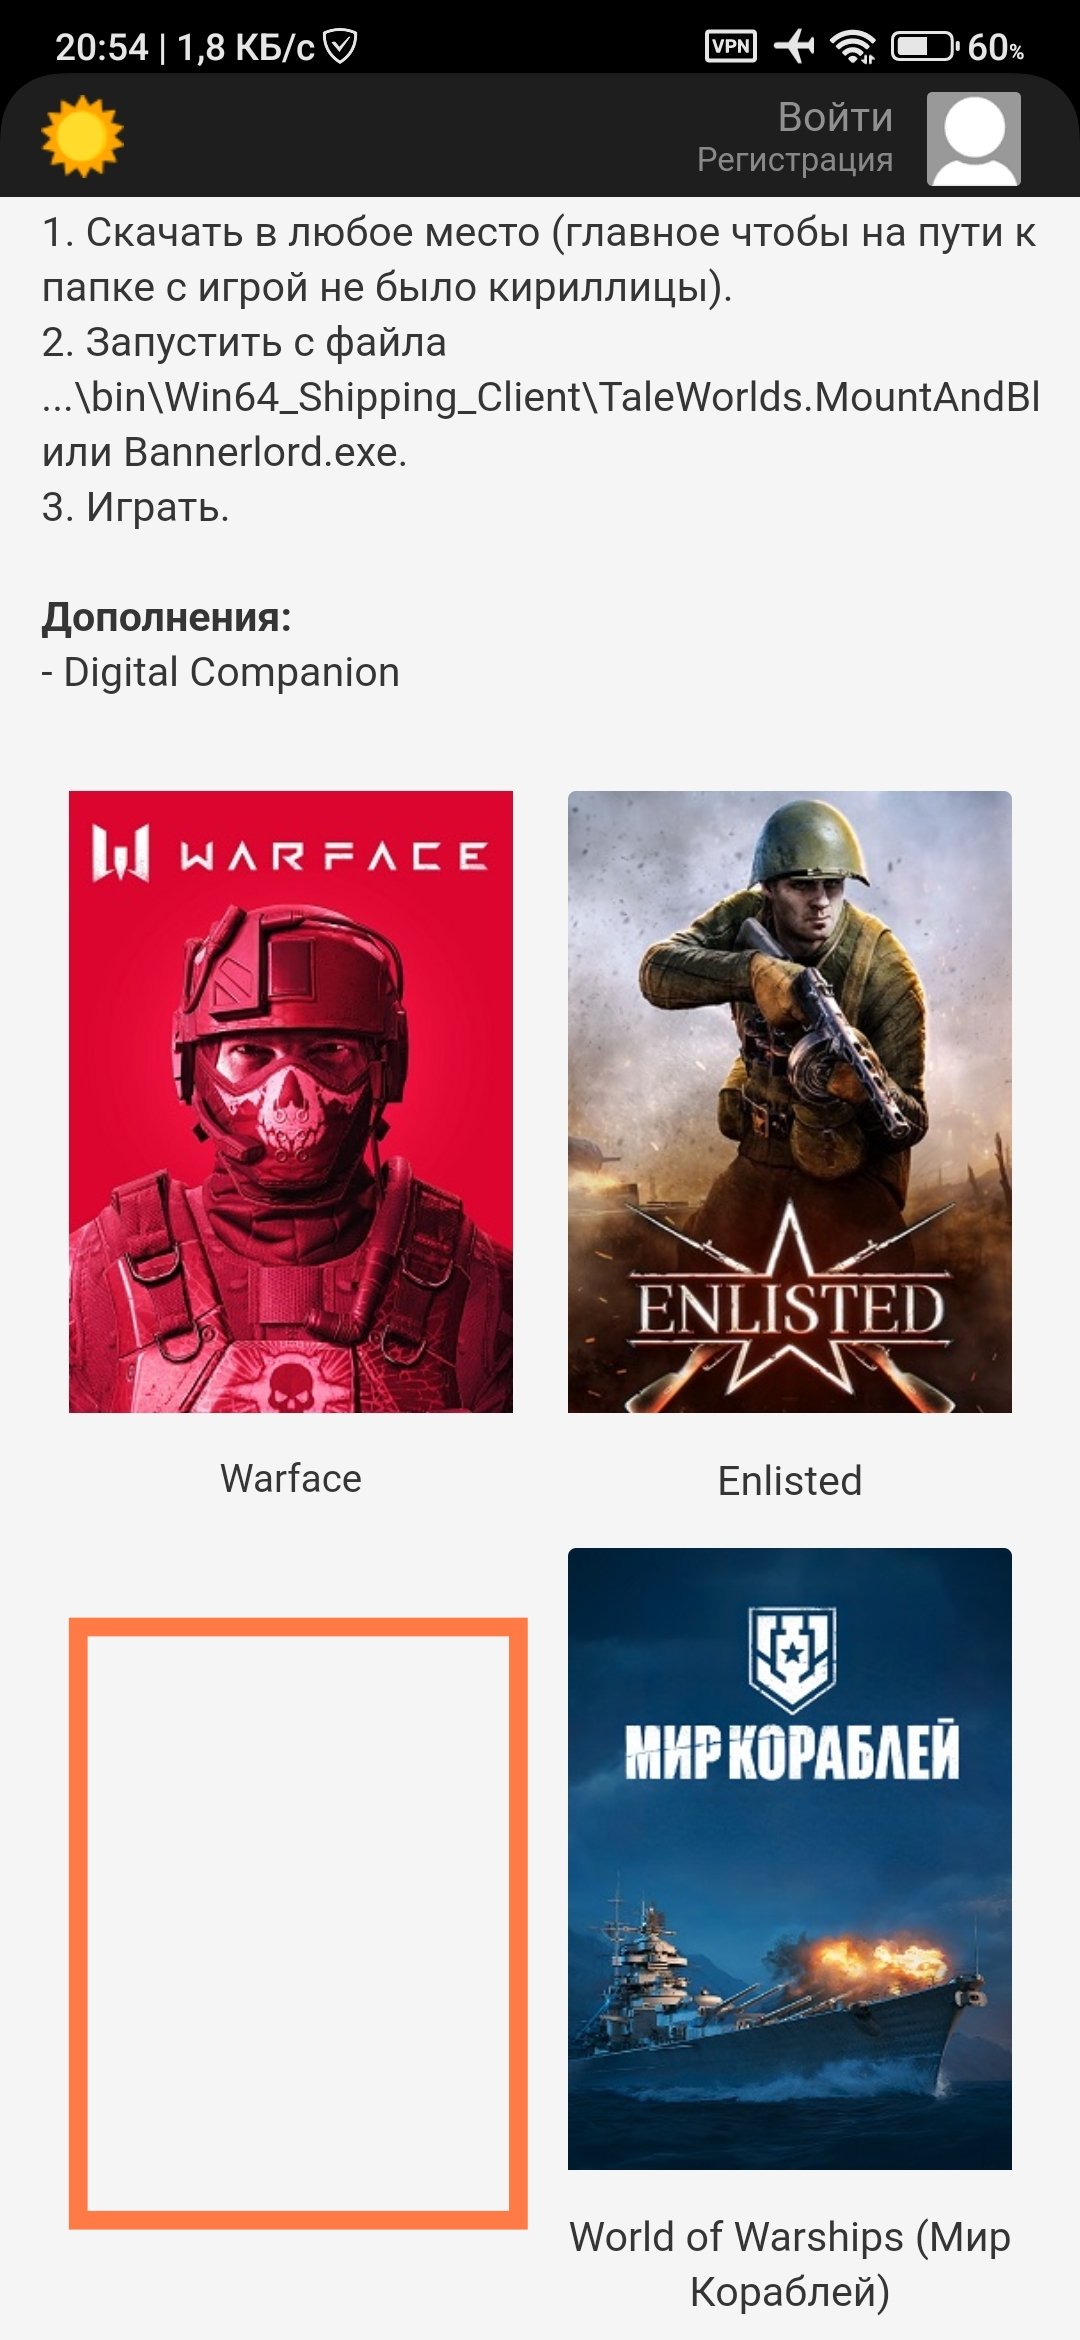Click the Bannerlord.exe instruction line
1080x2340 pixels.
[x=225, y=452]
